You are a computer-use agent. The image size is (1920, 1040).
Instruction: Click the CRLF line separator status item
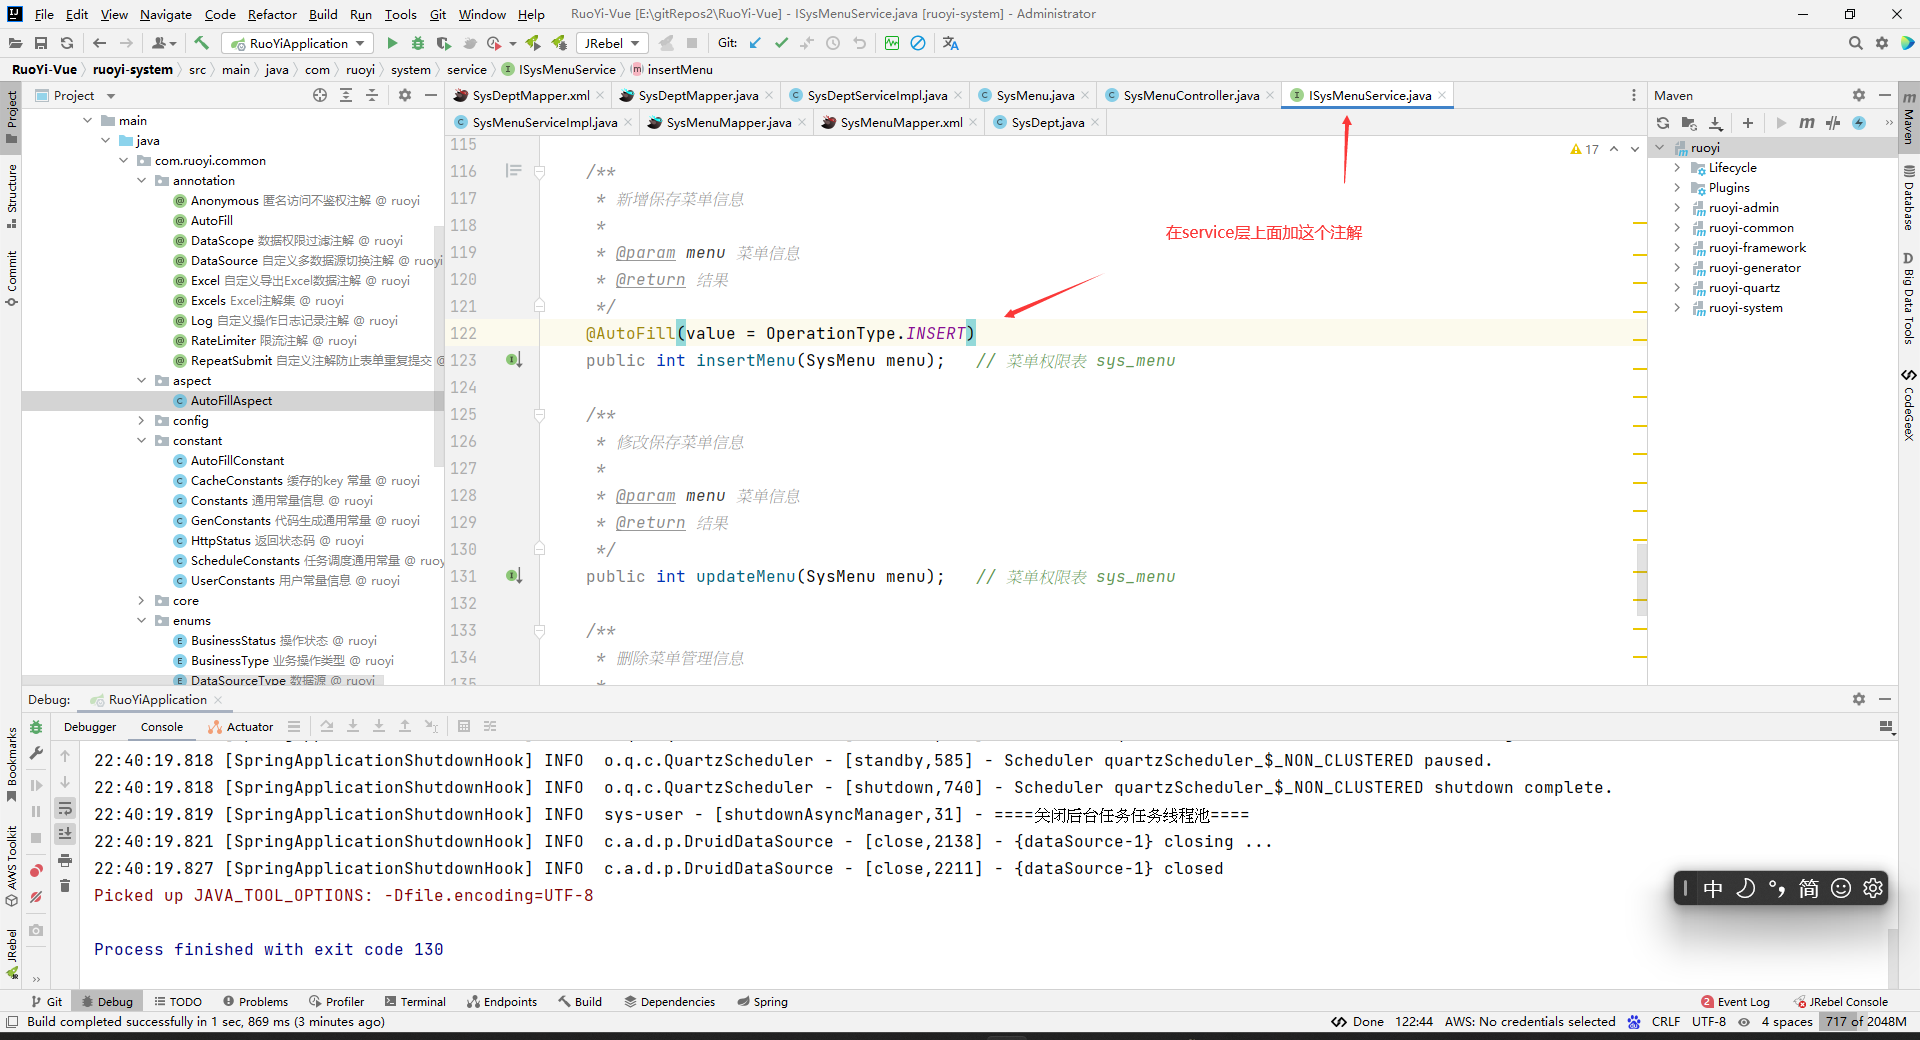pos(1666,1021)
